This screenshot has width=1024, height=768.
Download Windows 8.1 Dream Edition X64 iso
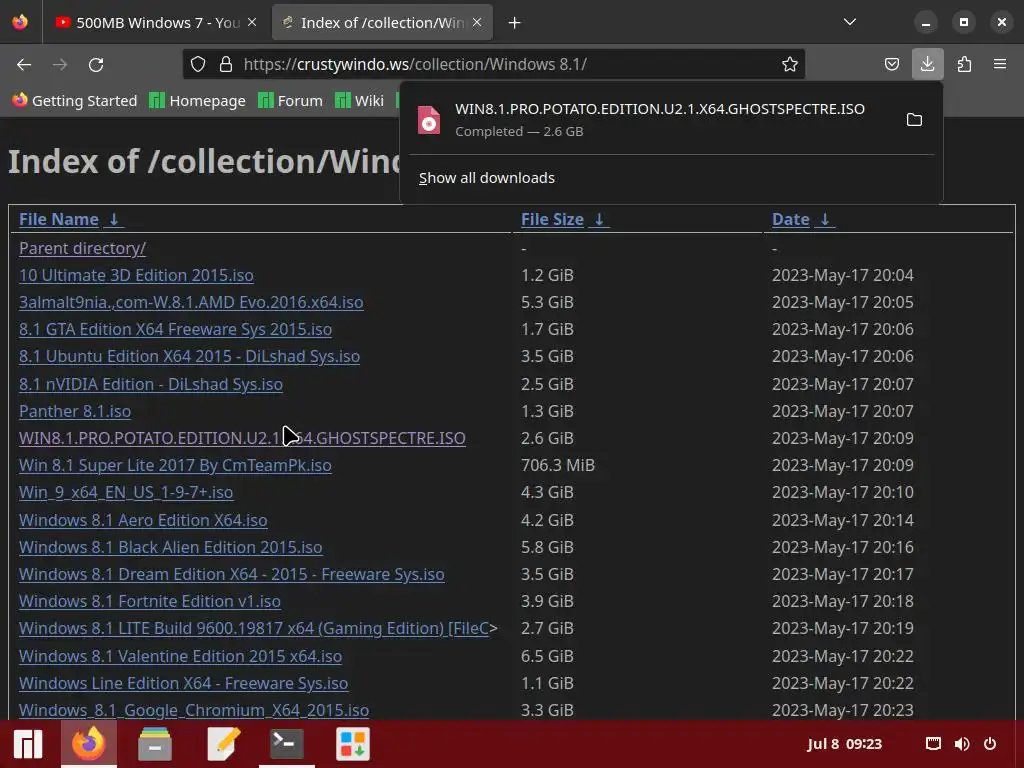(x=232, y=574)
